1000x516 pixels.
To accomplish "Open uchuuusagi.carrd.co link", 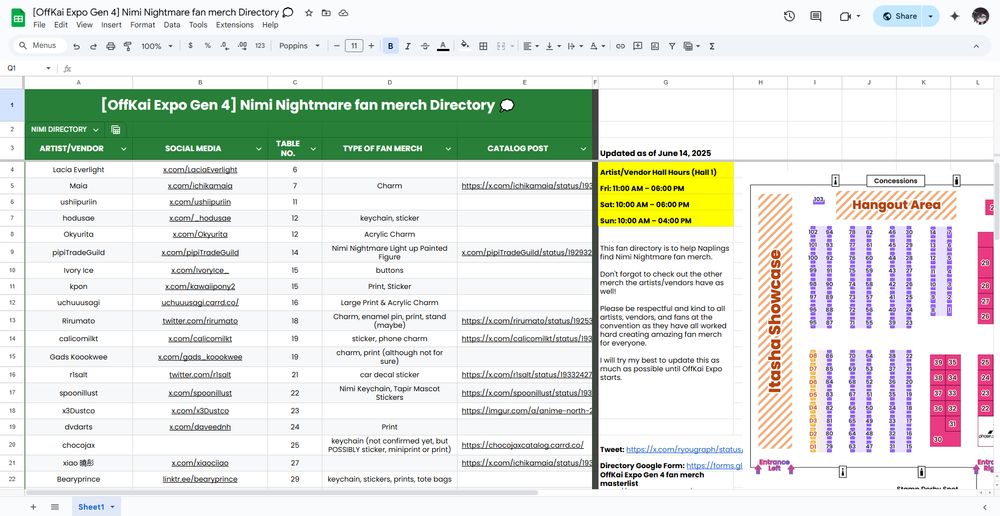I will (x=200, y=302).
